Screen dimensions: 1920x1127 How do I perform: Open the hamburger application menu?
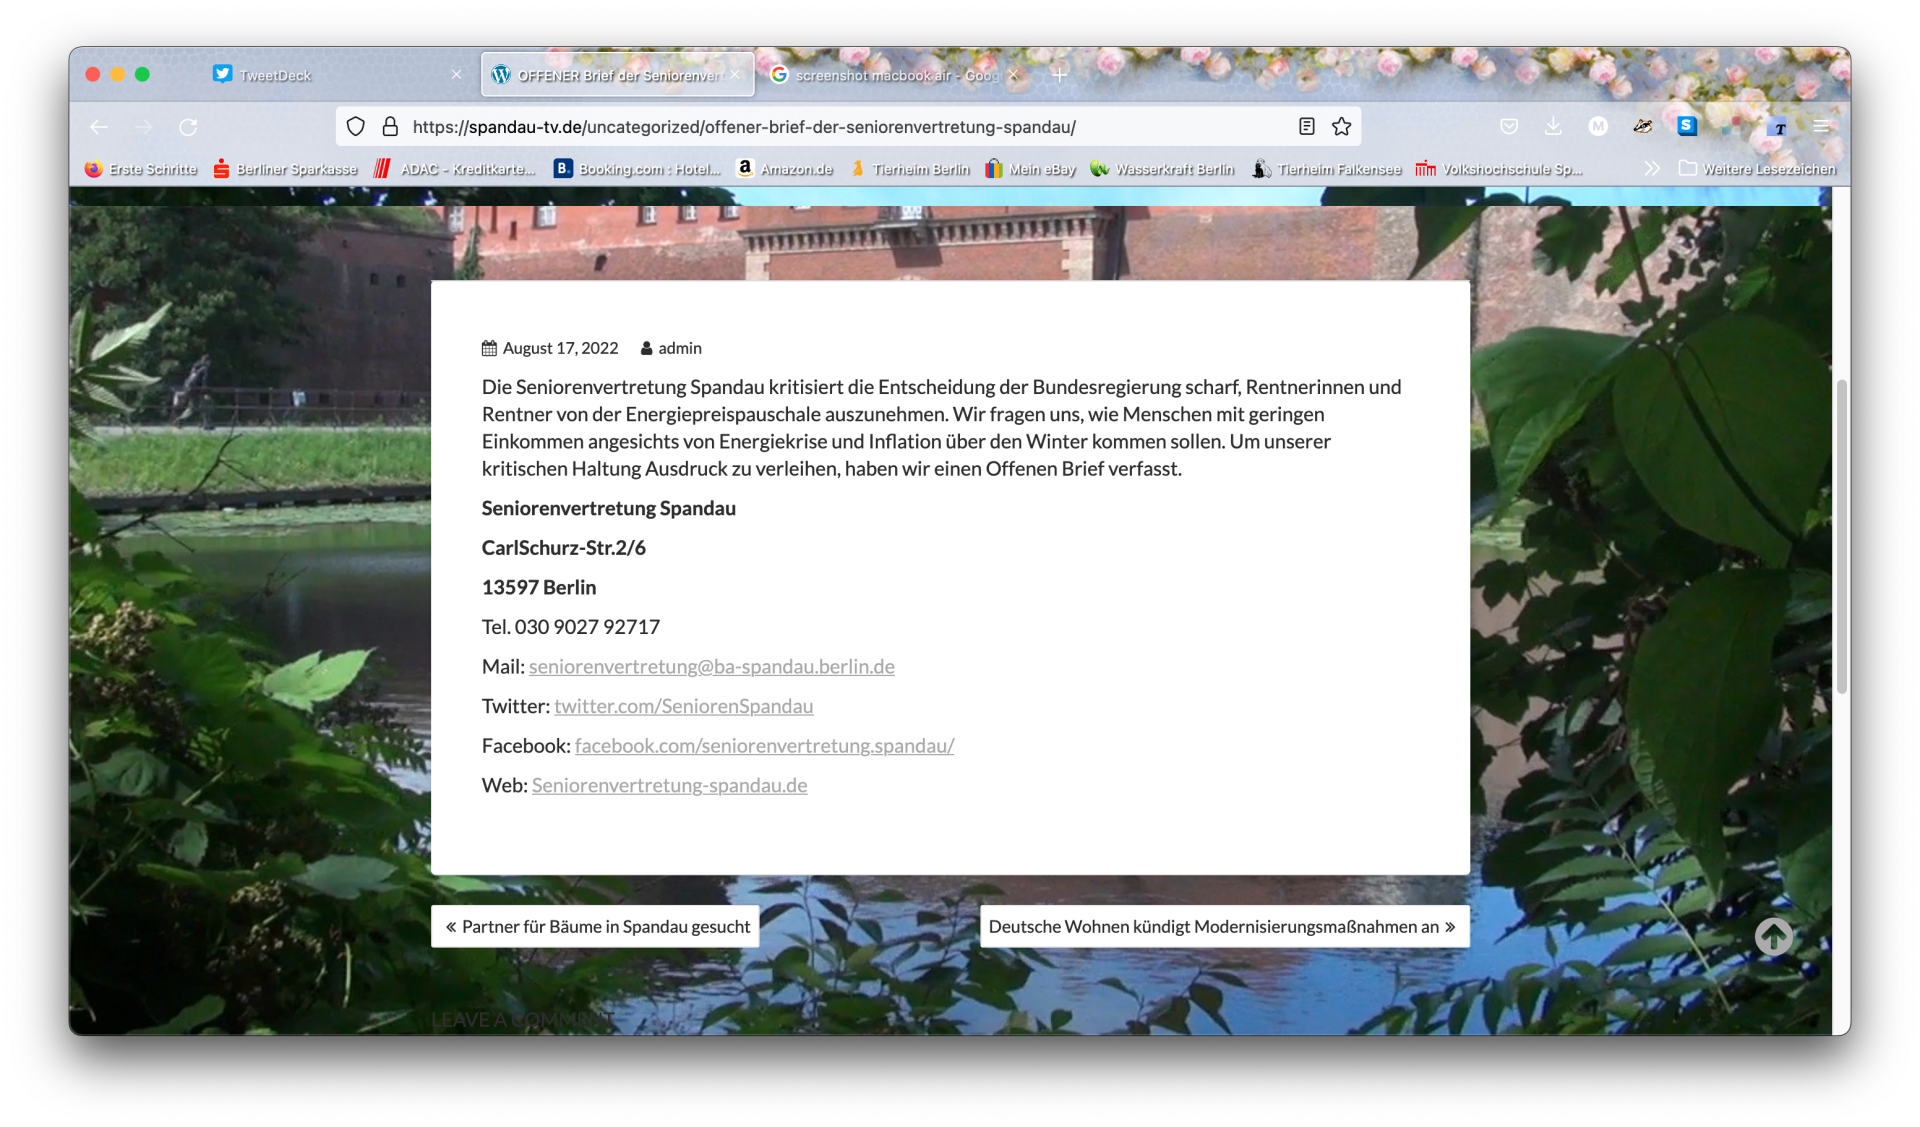pos(1821,127)
